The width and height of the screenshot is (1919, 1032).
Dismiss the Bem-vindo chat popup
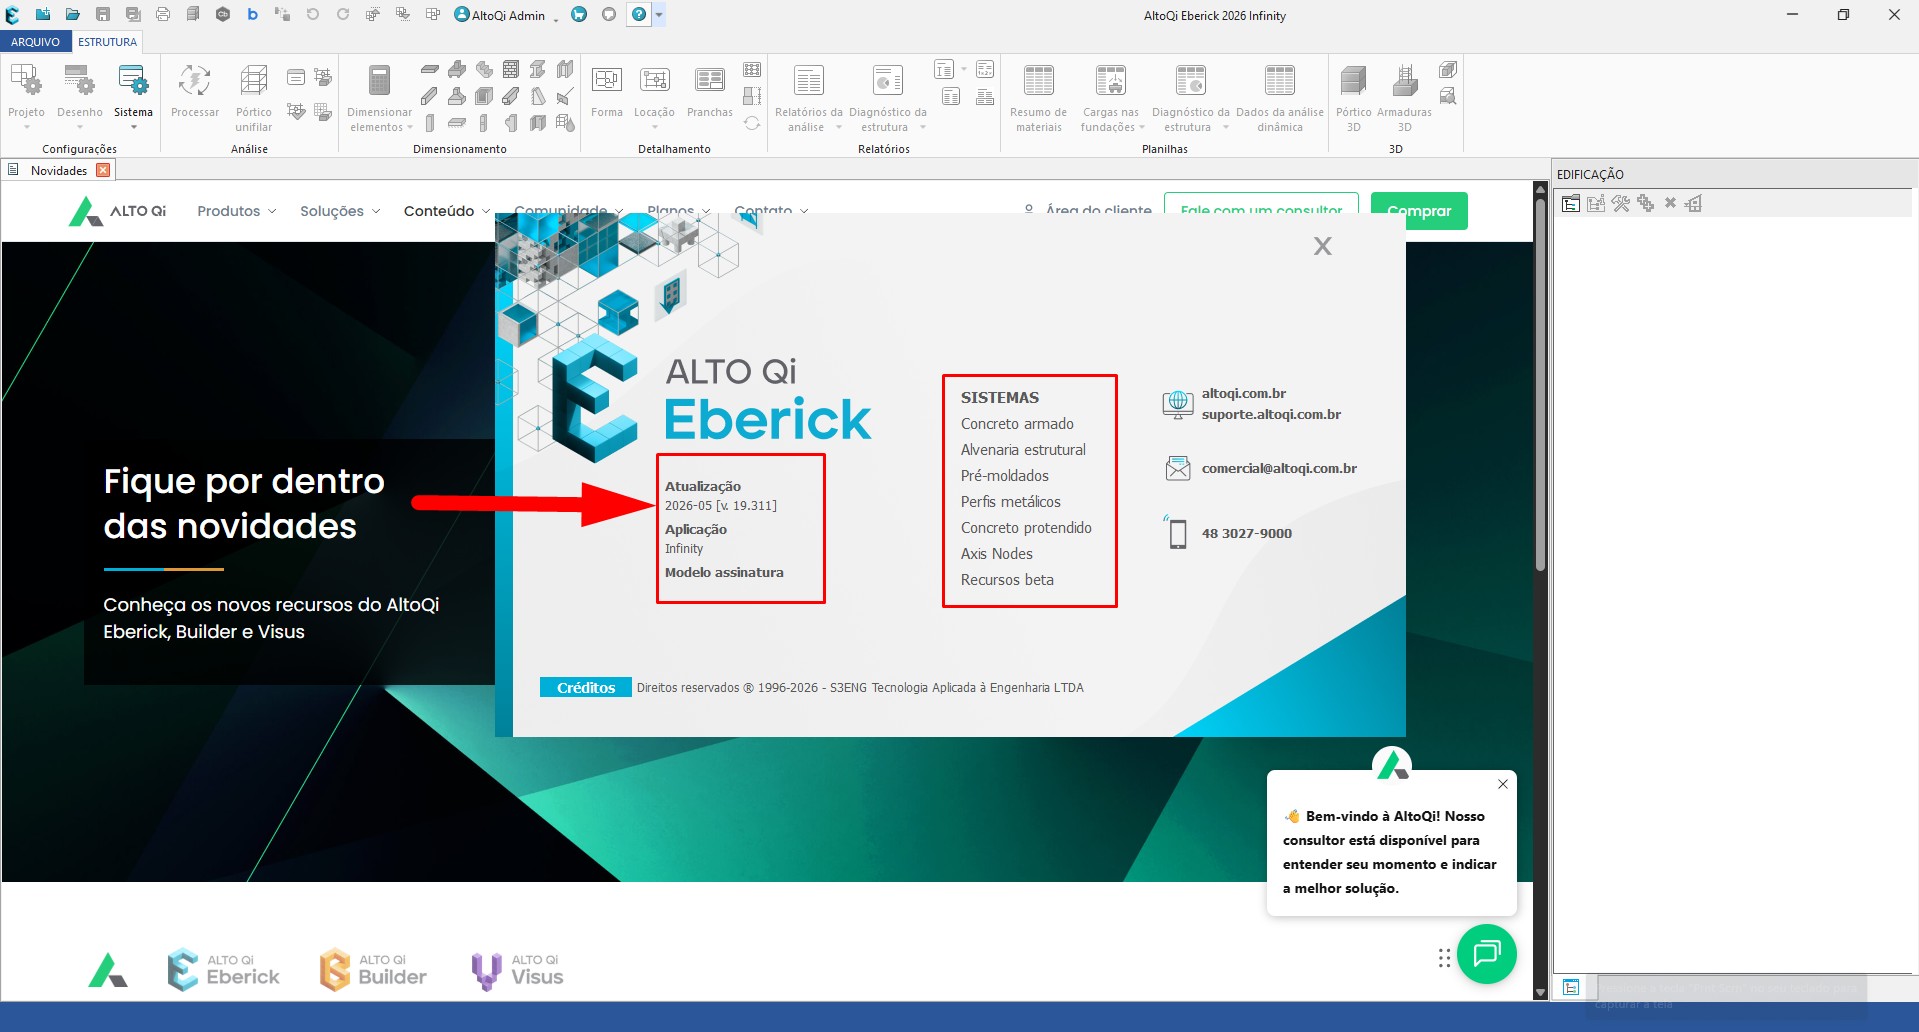point(1502,784)
